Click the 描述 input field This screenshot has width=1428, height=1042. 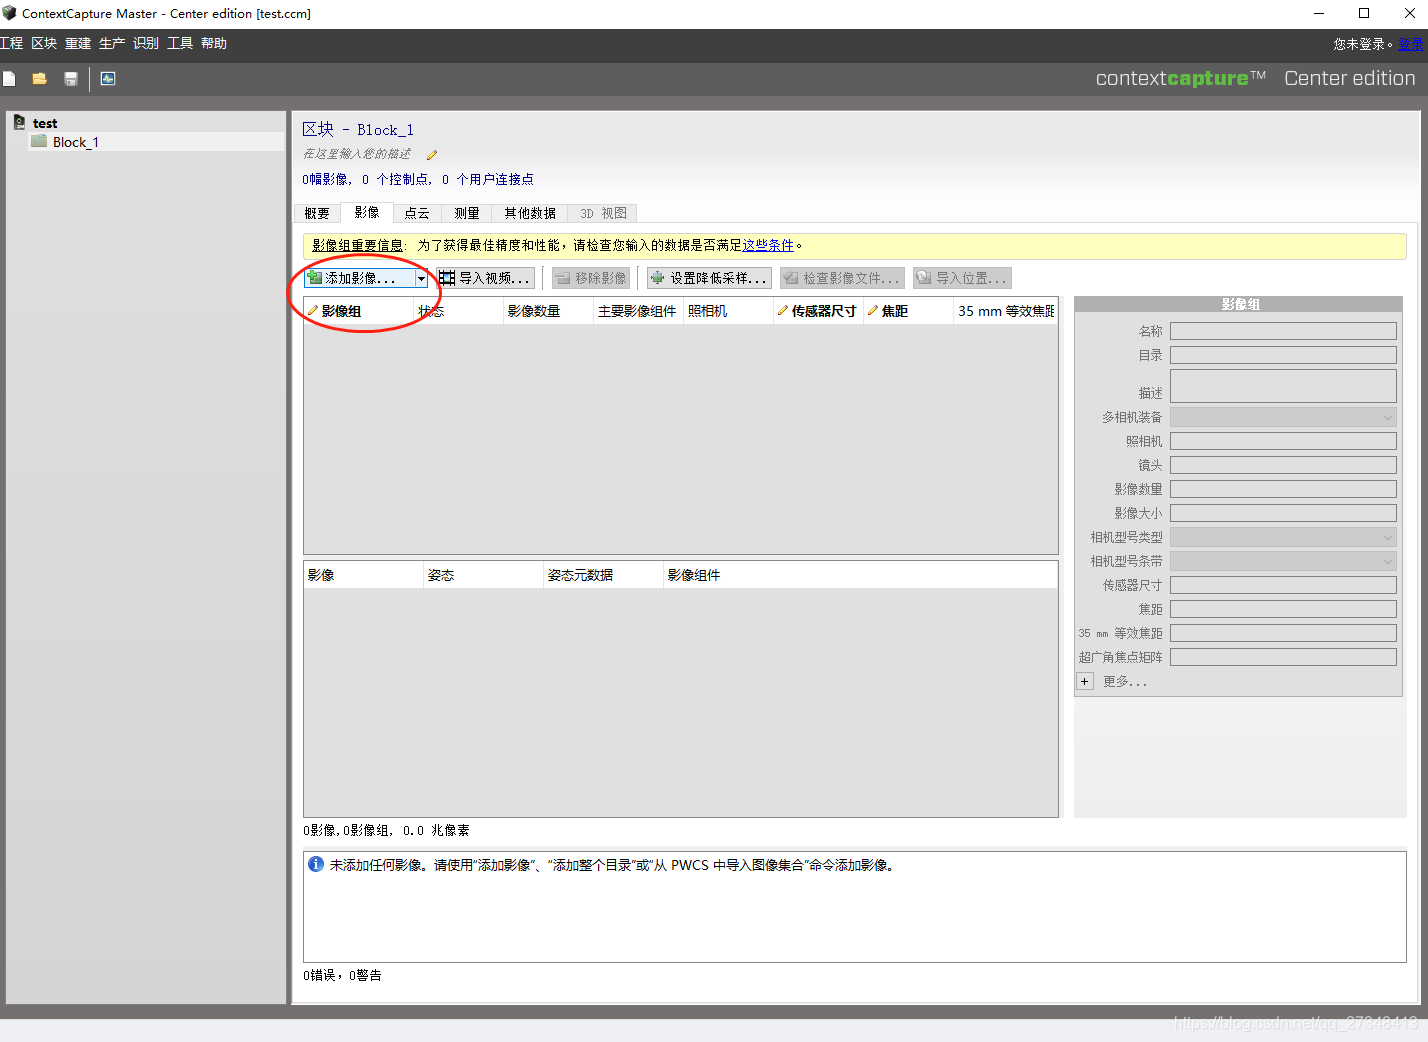(x=1283, y=386)
